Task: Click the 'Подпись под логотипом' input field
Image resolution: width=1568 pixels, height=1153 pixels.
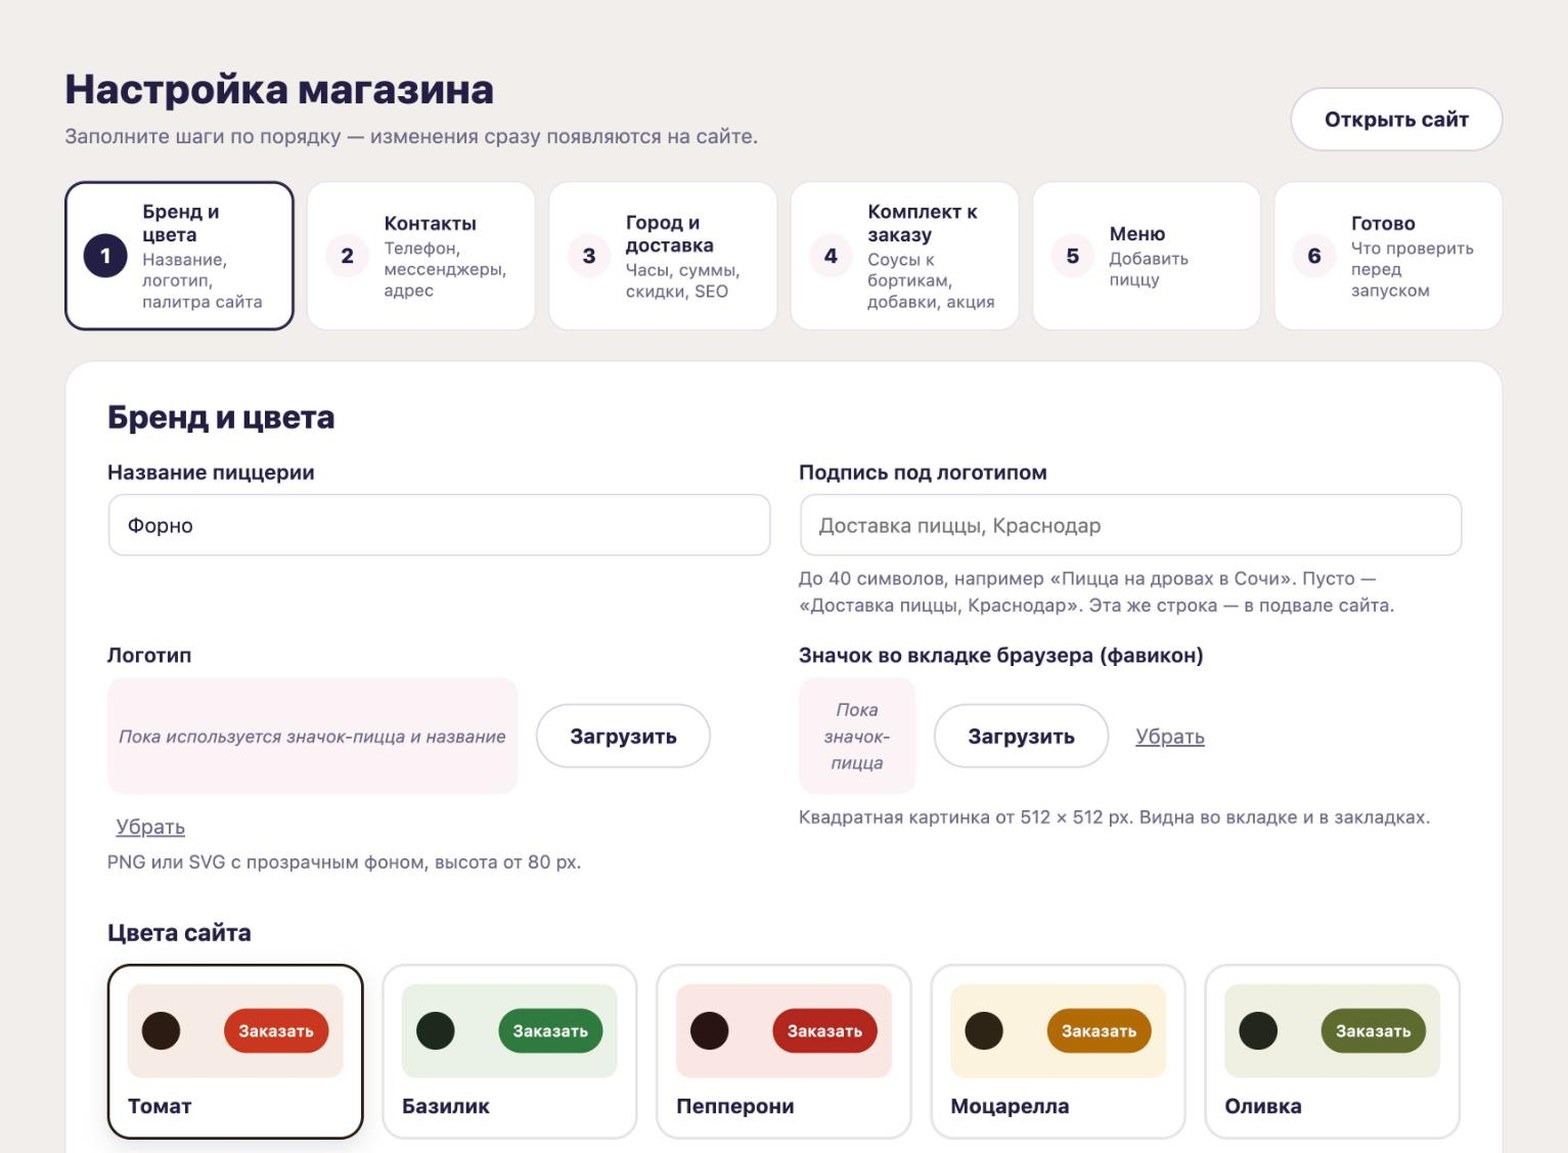Action: pos(1130,525)
